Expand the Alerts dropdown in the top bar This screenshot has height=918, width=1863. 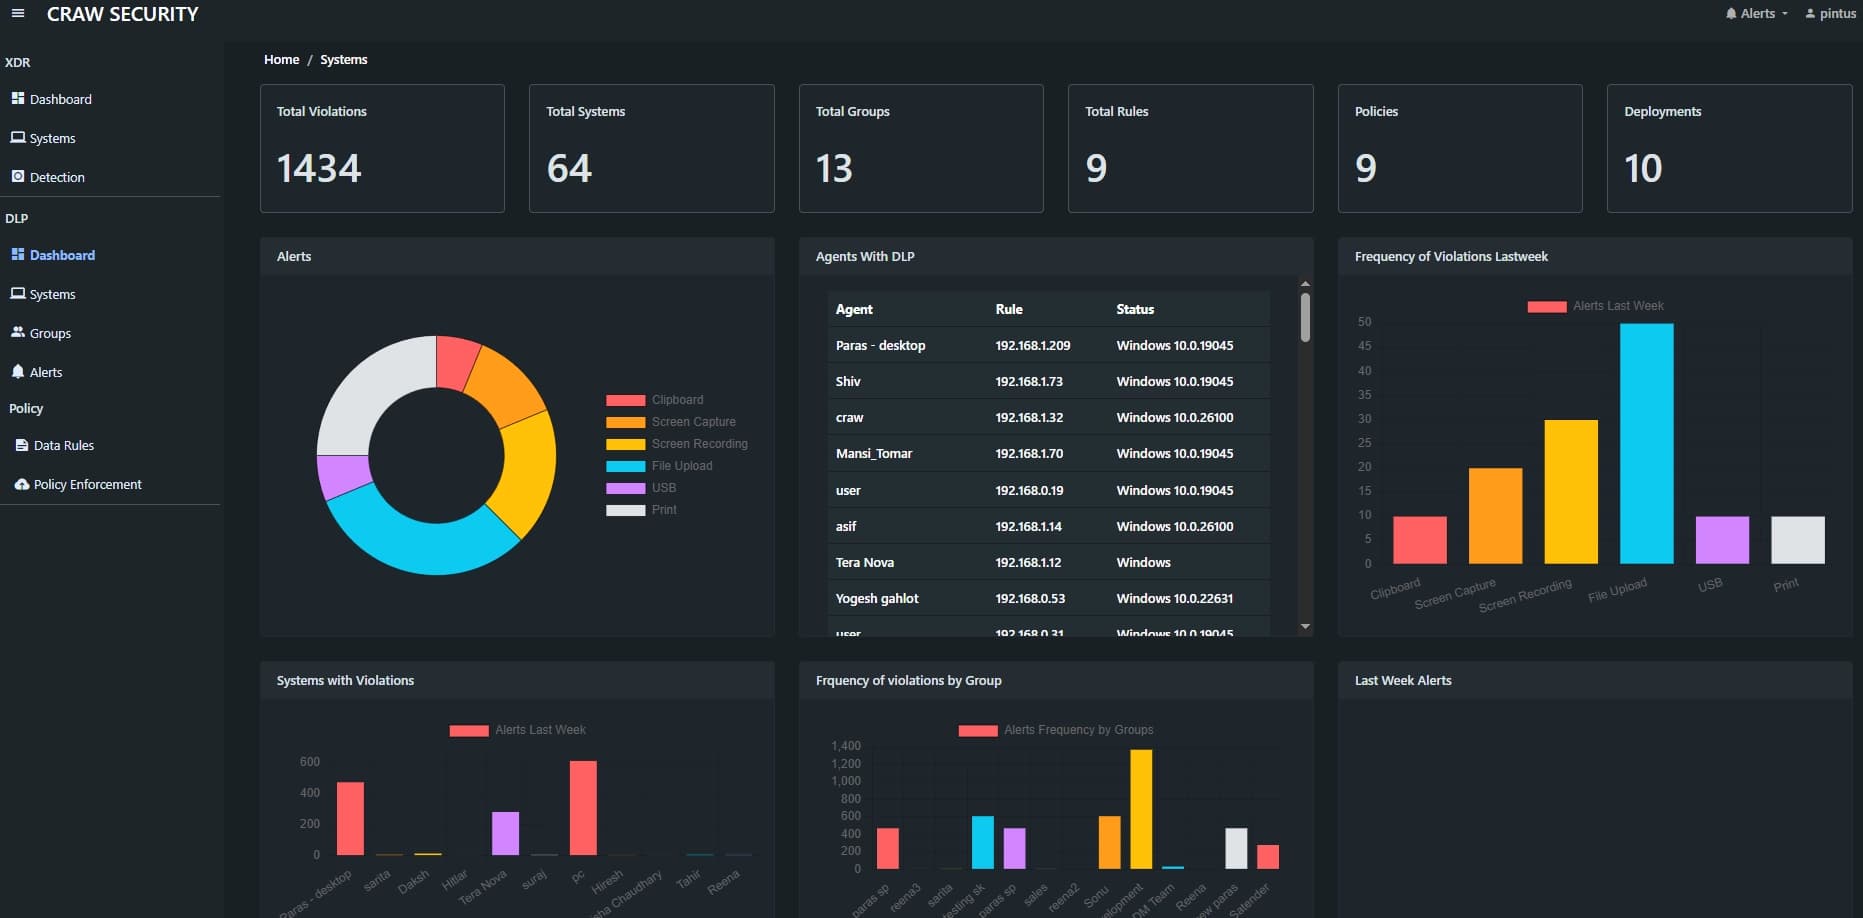tap(1755, 13)
